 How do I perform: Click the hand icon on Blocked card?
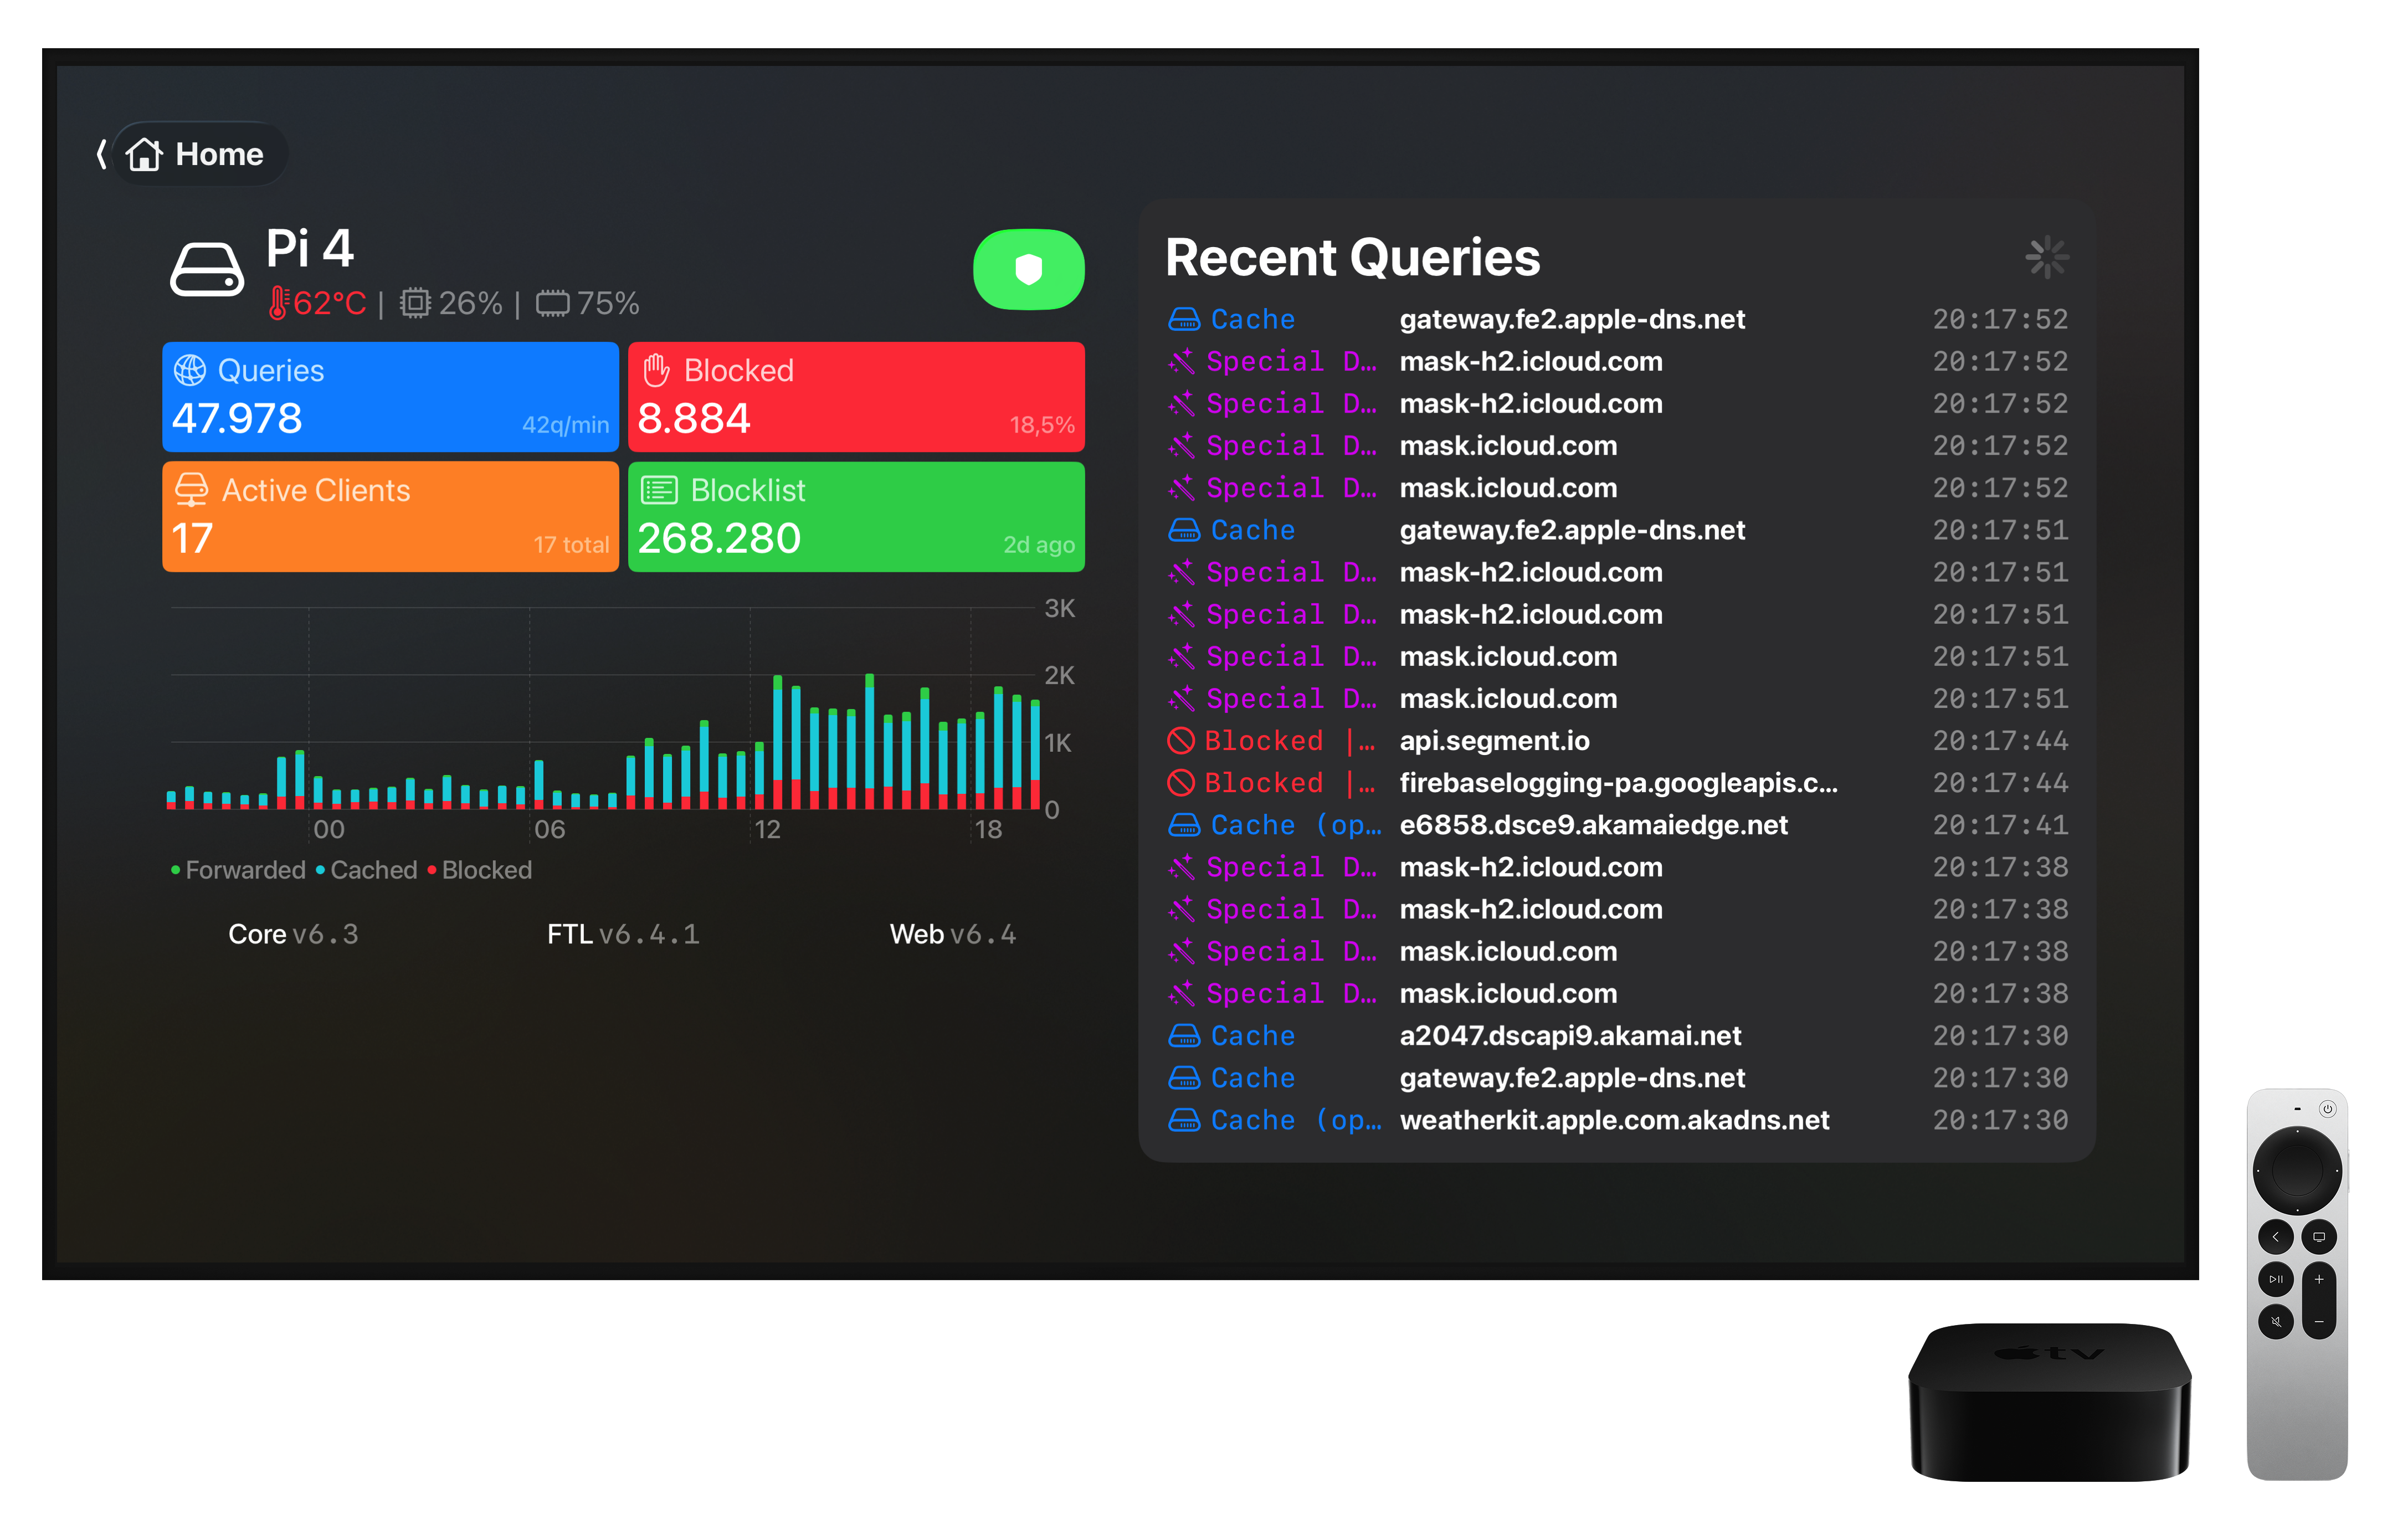(x=657, y=369)
